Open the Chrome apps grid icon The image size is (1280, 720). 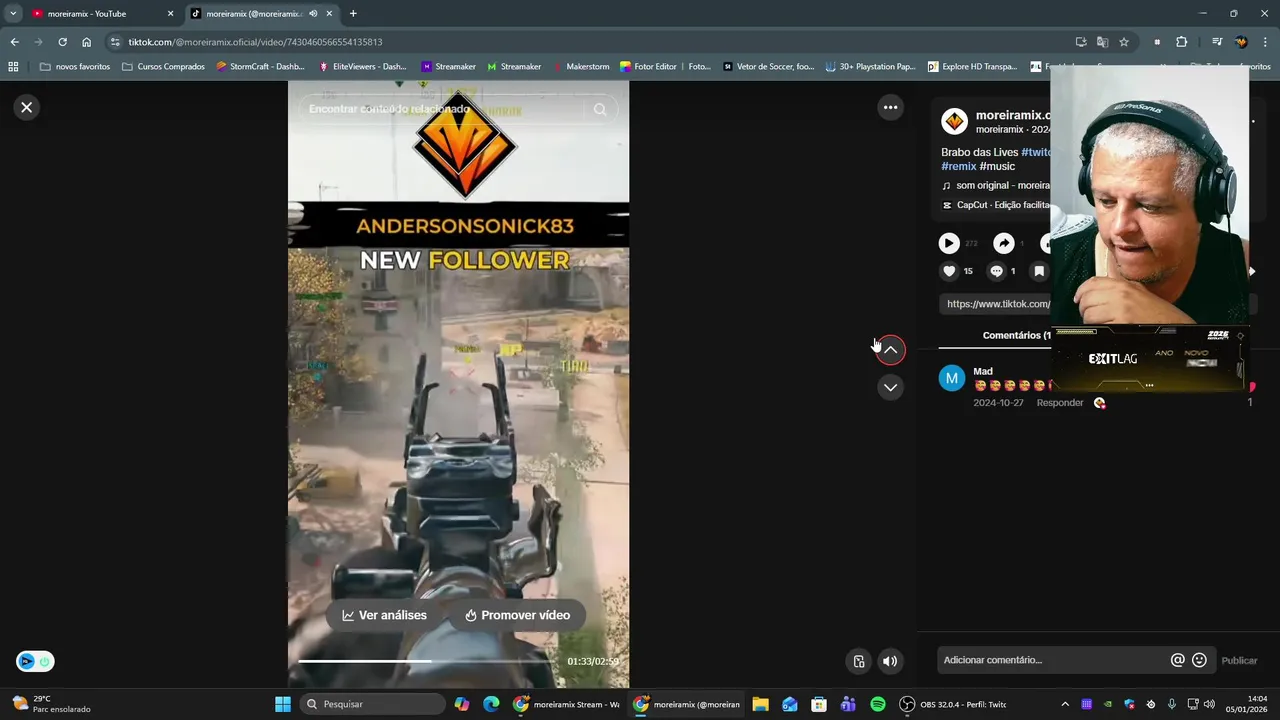point(13,67)
